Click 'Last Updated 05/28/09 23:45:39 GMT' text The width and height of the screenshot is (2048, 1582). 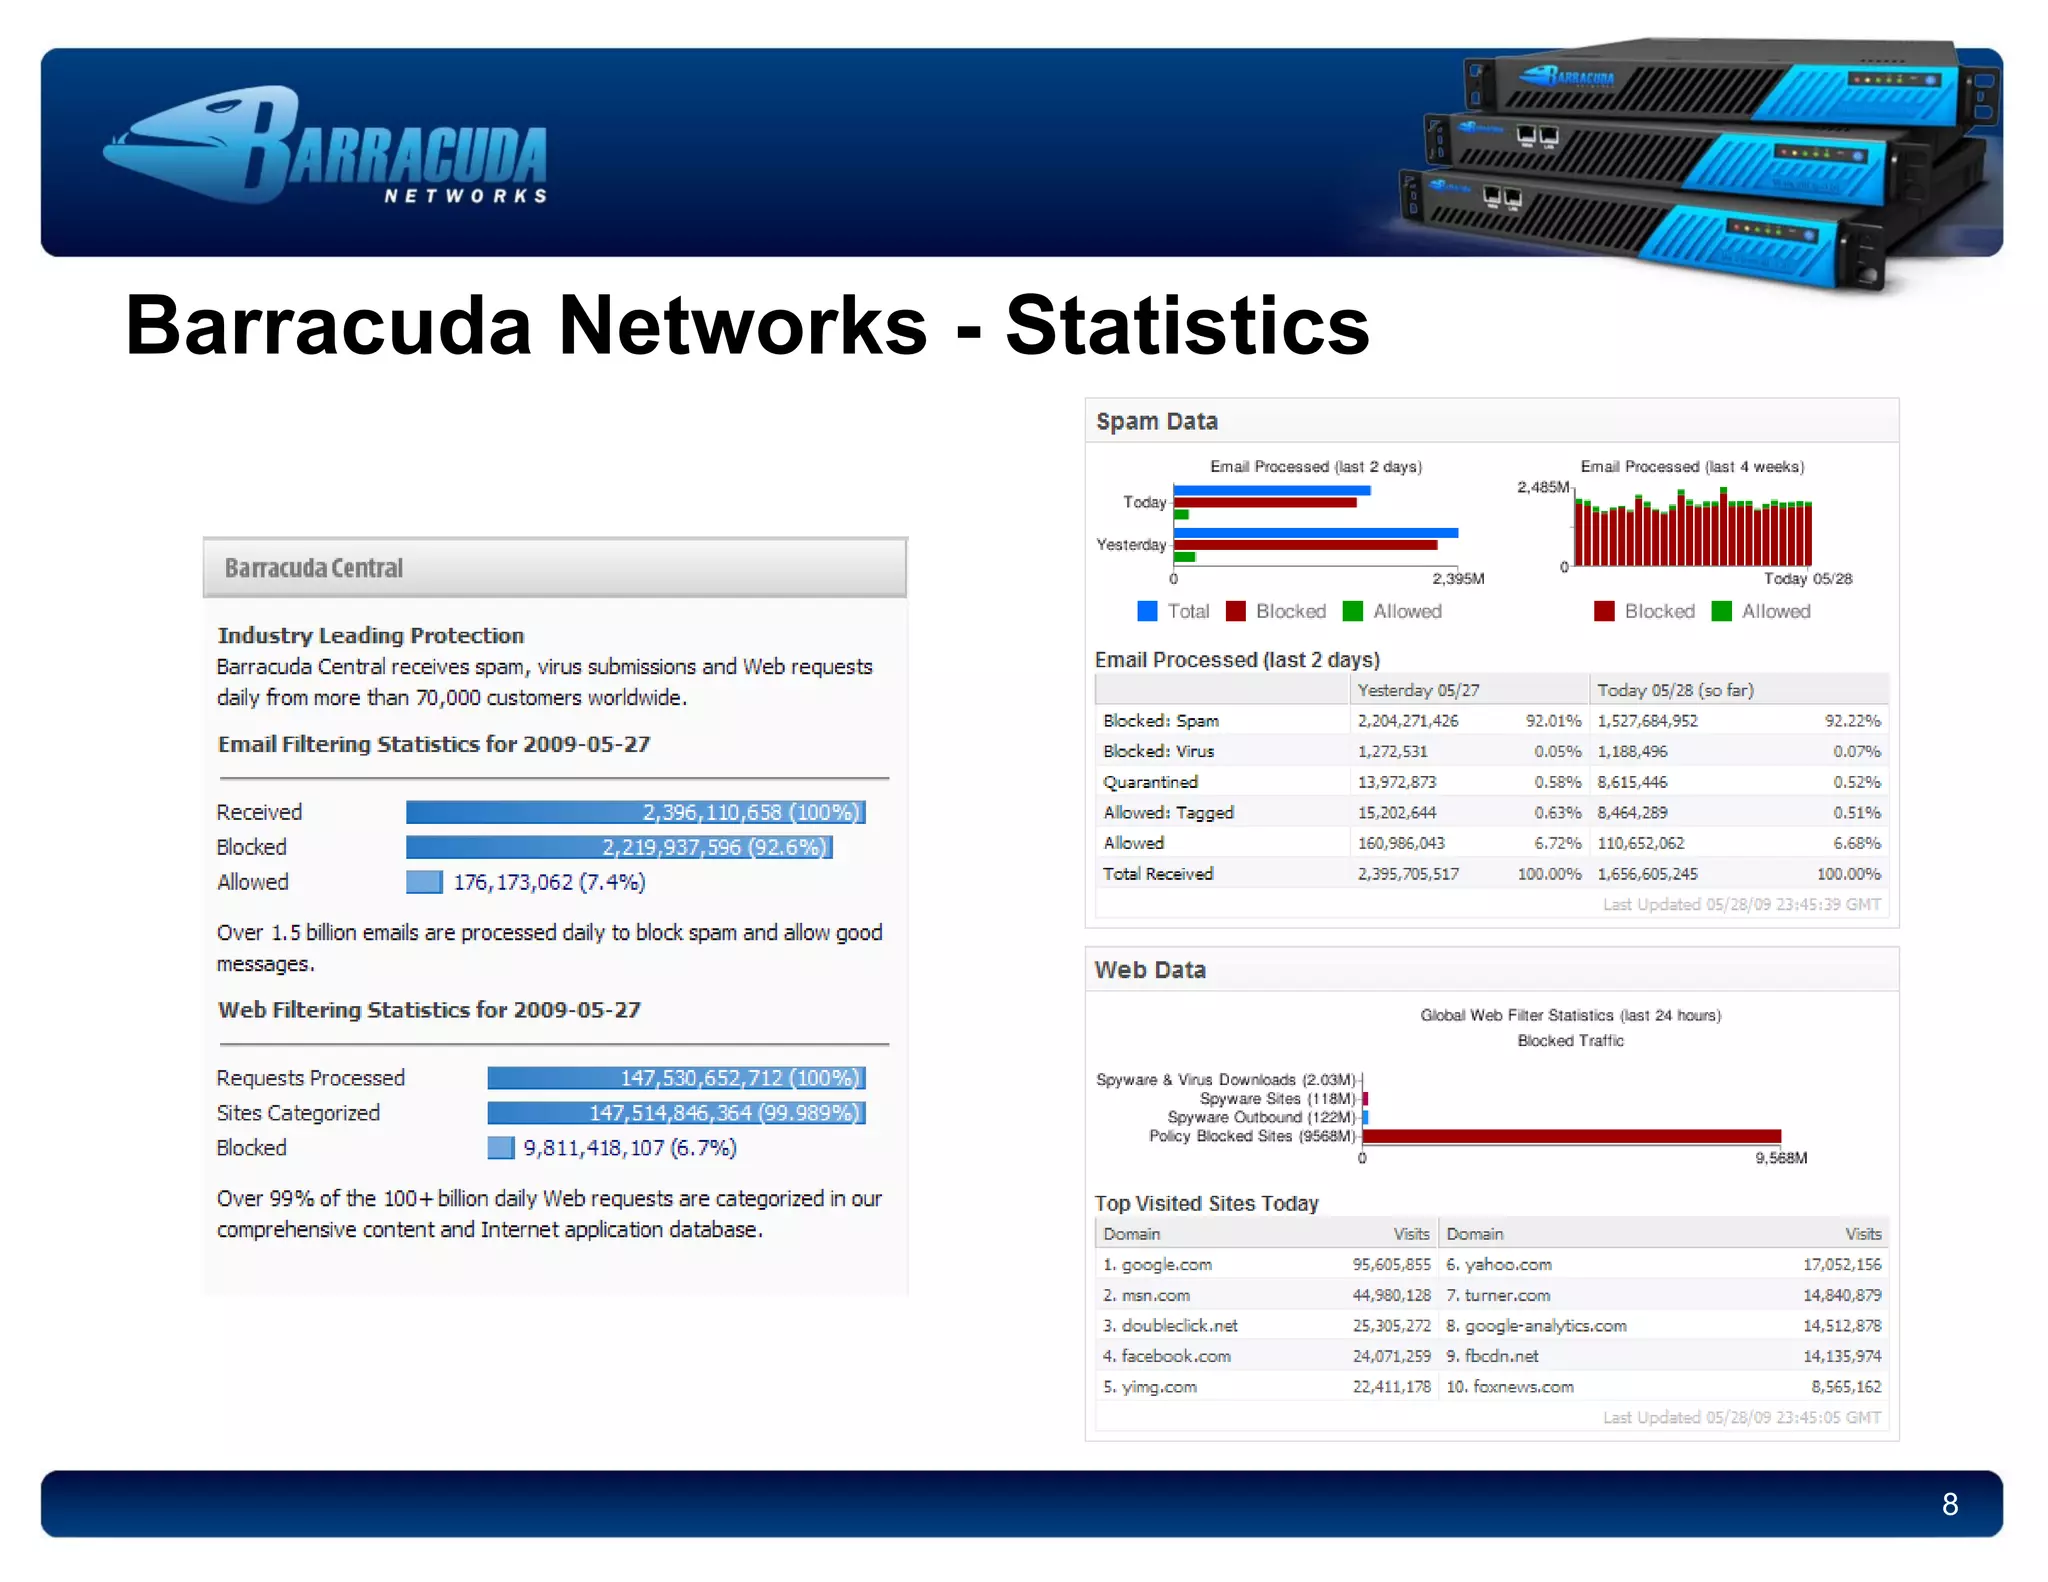pos(1742,904)
